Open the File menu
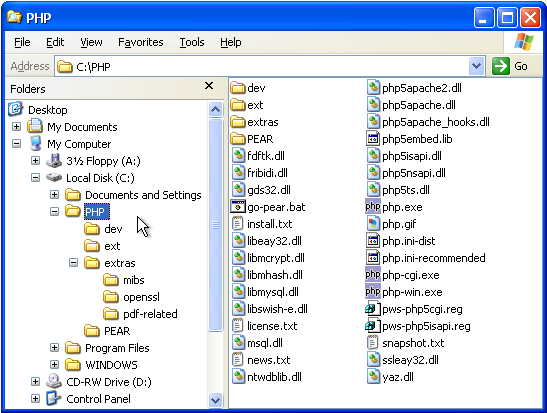This screenshot has height=413, width=547. tap(22, 42)
